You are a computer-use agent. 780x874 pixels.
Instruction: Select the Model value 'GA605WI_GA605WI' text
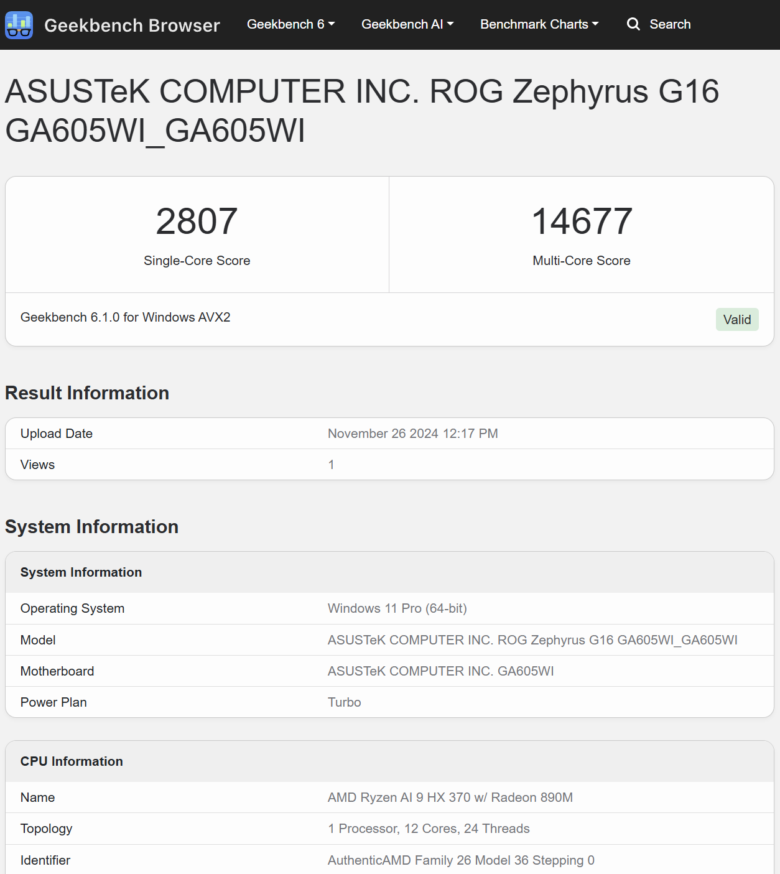tap(677, 640)
